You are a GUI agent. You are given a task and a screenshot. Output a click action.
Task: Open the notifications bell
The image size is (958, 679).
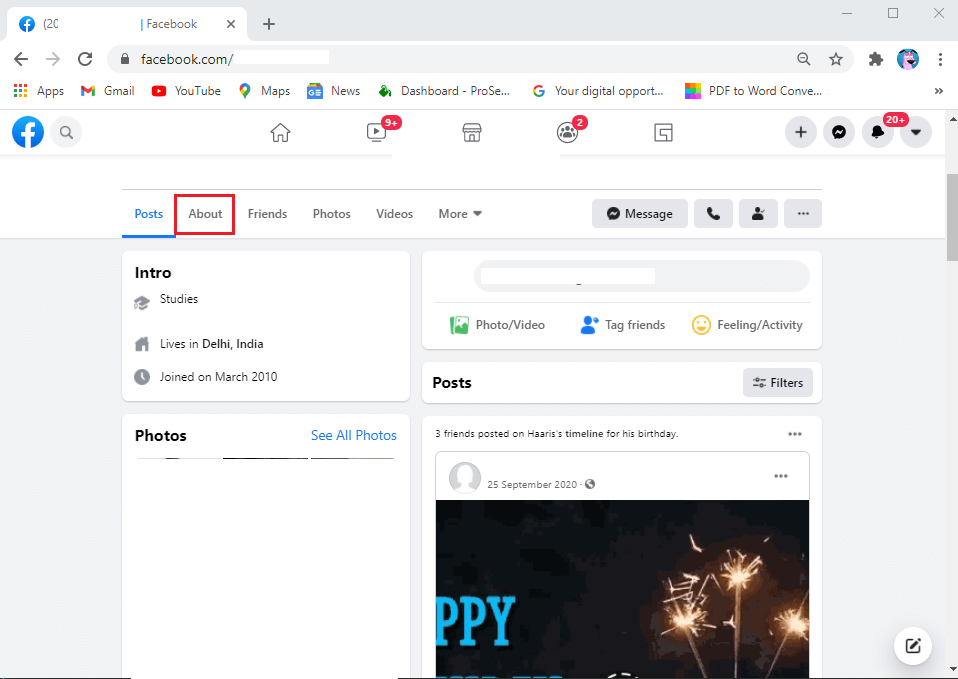(x=877, y=132)
